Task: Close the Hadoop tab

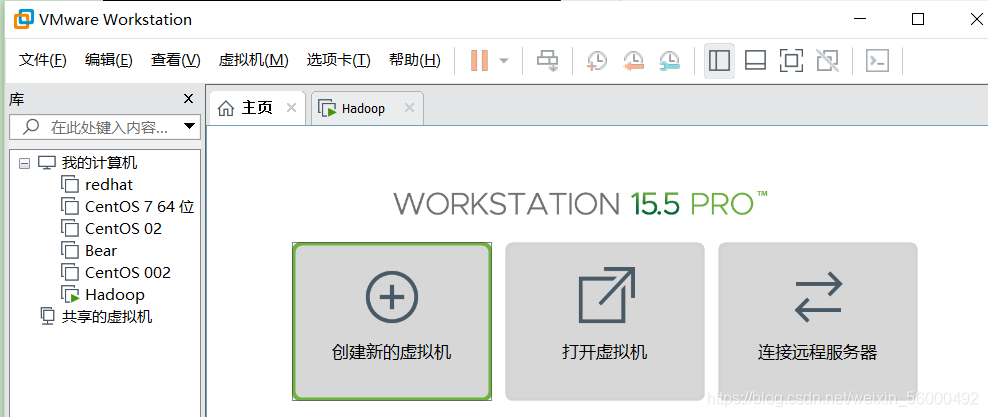Action: click(x=409, y=108)
